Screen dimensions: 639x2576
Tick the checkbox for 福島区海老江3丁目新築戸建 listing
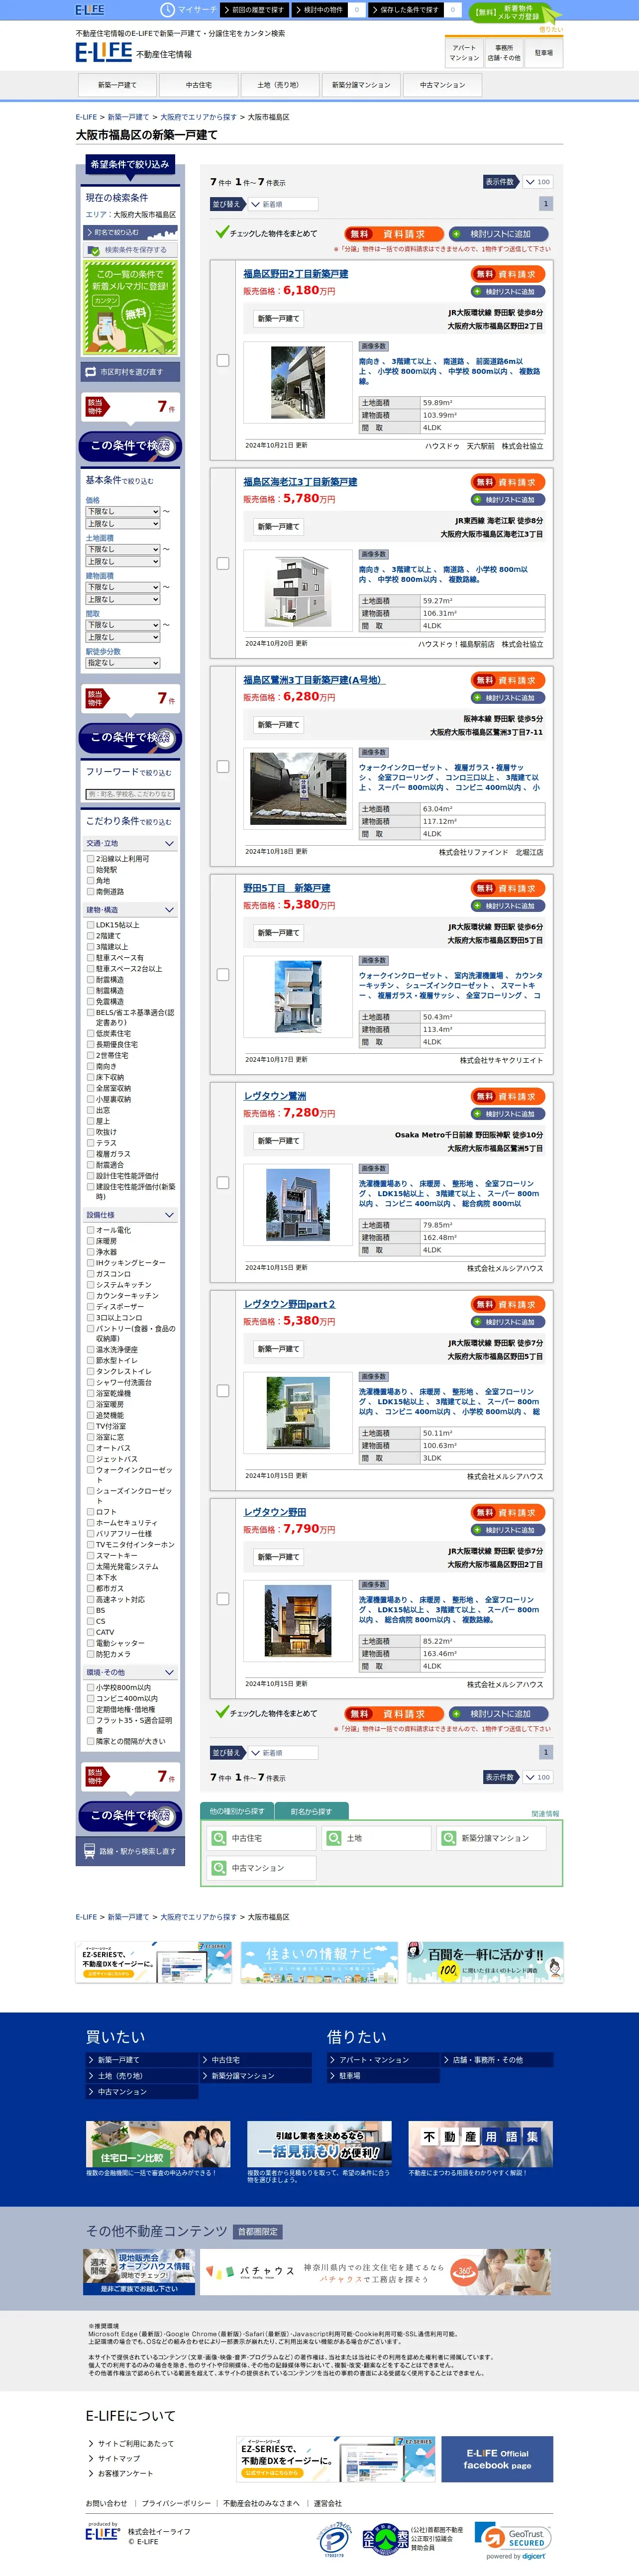pyautogui.click(x=223, y=564)
